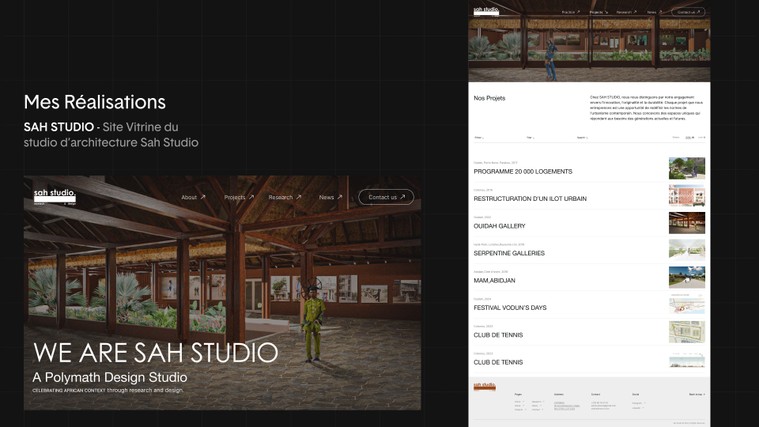Switch to the List view toggle
Viewport: 759px width, 427px height.
point(689,137)
